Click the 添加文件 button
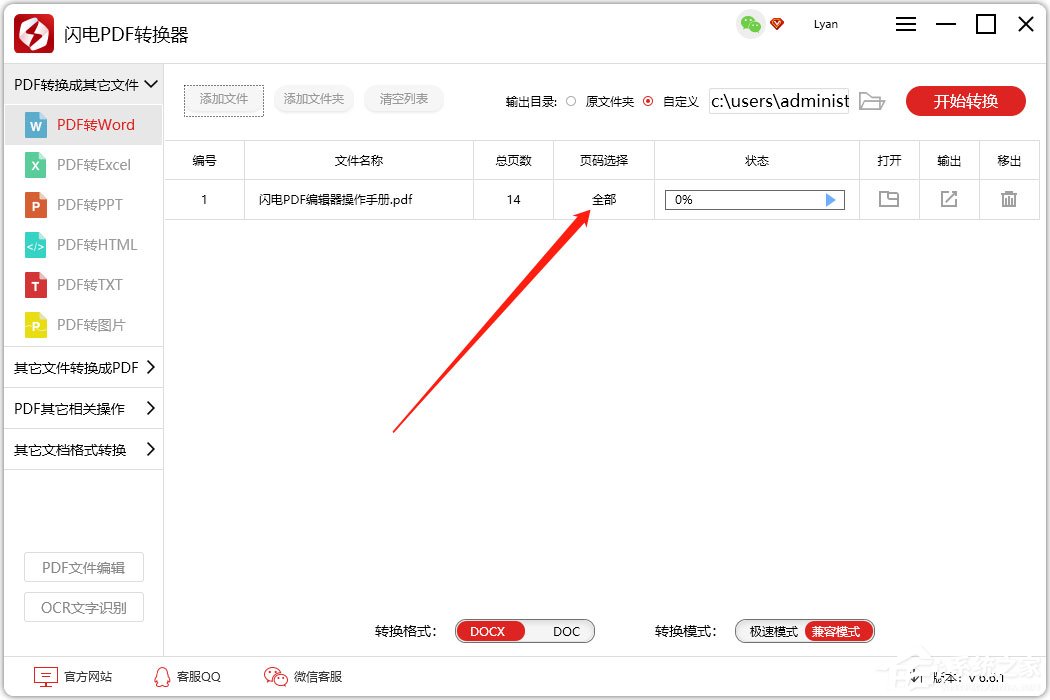This screenshot has height=700, width=1050. (x=223, y=100)
